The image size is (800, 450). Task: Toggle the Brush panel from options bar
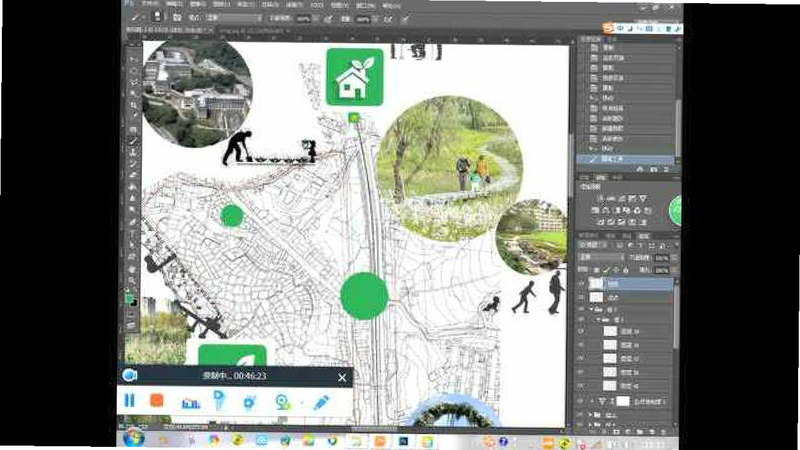pyautogui.click(x=177, y=18)
